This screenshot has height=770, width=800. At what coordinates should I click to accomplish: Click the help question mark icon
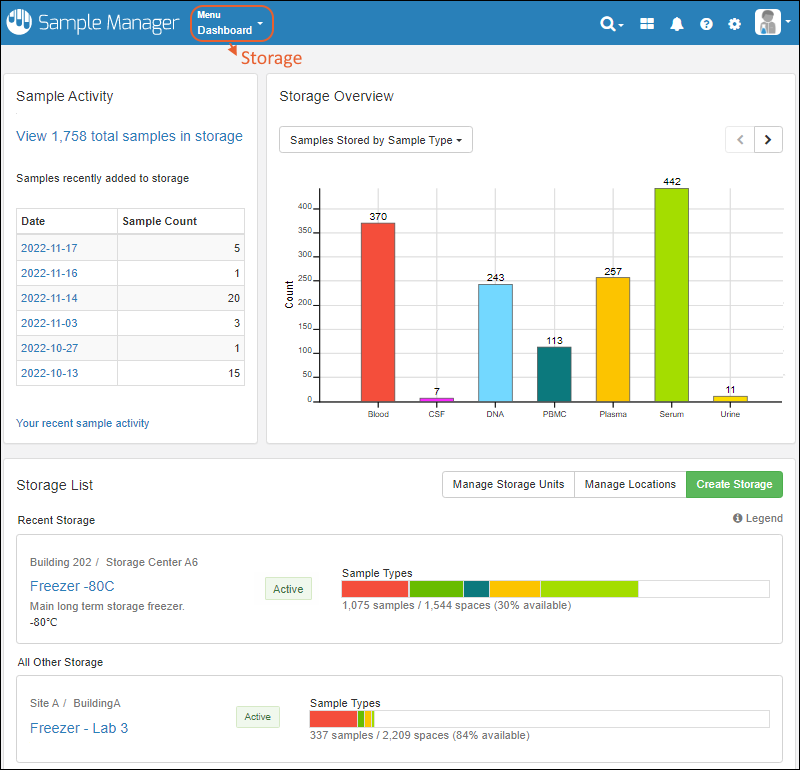[706, 24]
